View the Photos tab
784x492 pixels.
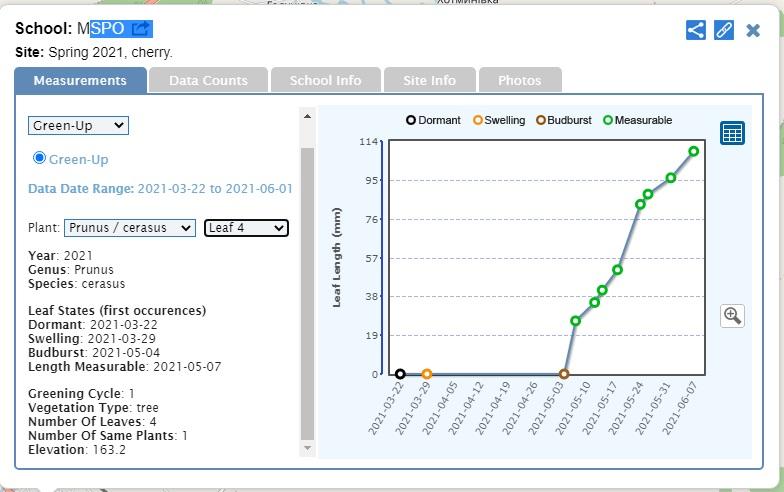coord(519,81)
